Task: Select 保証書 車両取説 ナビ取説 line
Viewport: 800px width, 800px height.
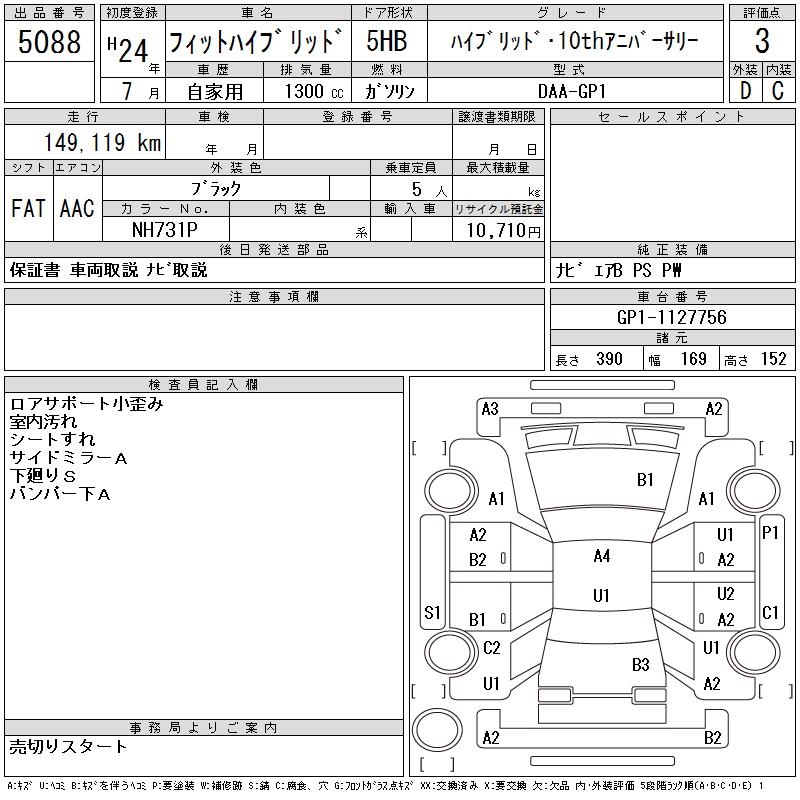Action: coord(109,270)
